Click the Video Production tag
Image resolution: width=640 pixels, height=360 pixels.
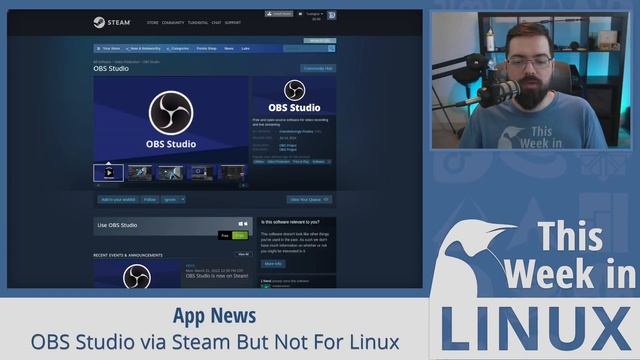tap(278, 162)
